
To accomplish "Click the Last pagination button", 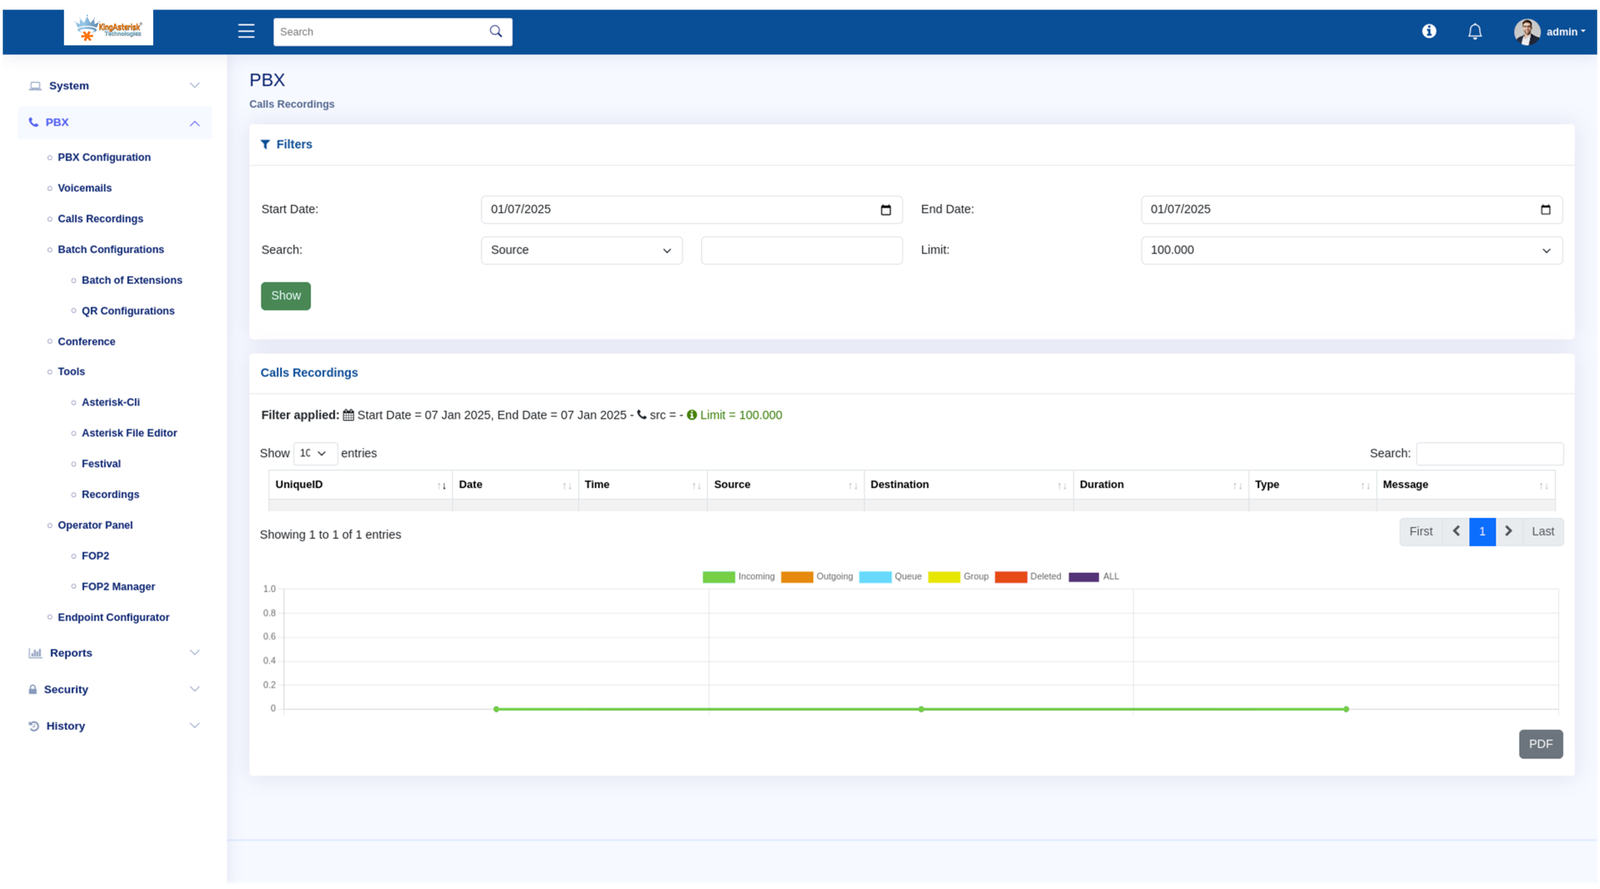I will [1543, 531].
